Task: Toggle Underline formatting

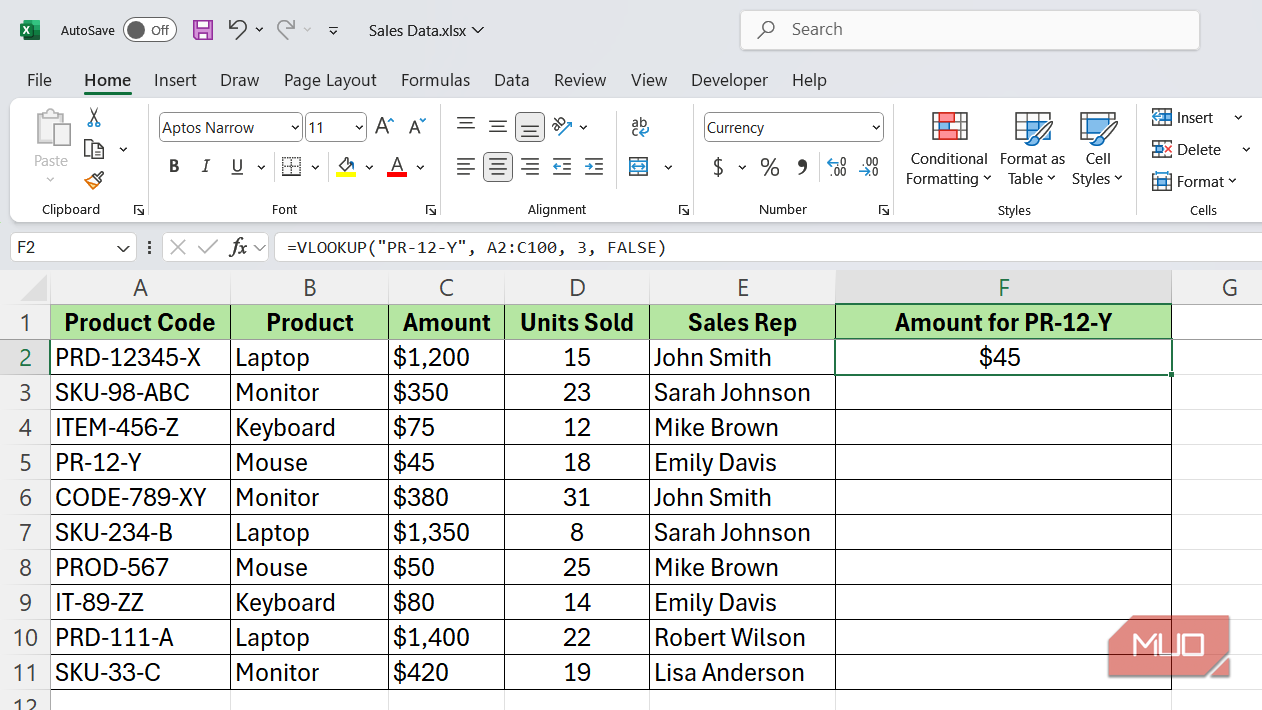Action: pos(237,167)
